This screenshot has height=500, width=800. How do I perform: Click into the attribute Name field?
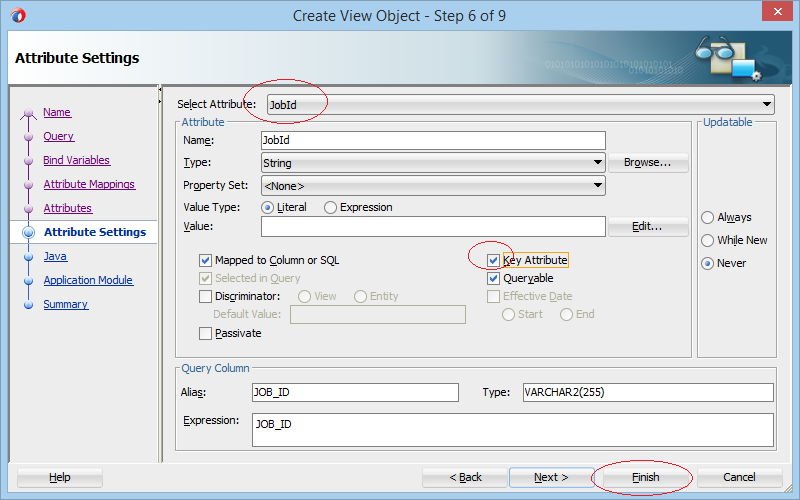[x=433, y=140]
